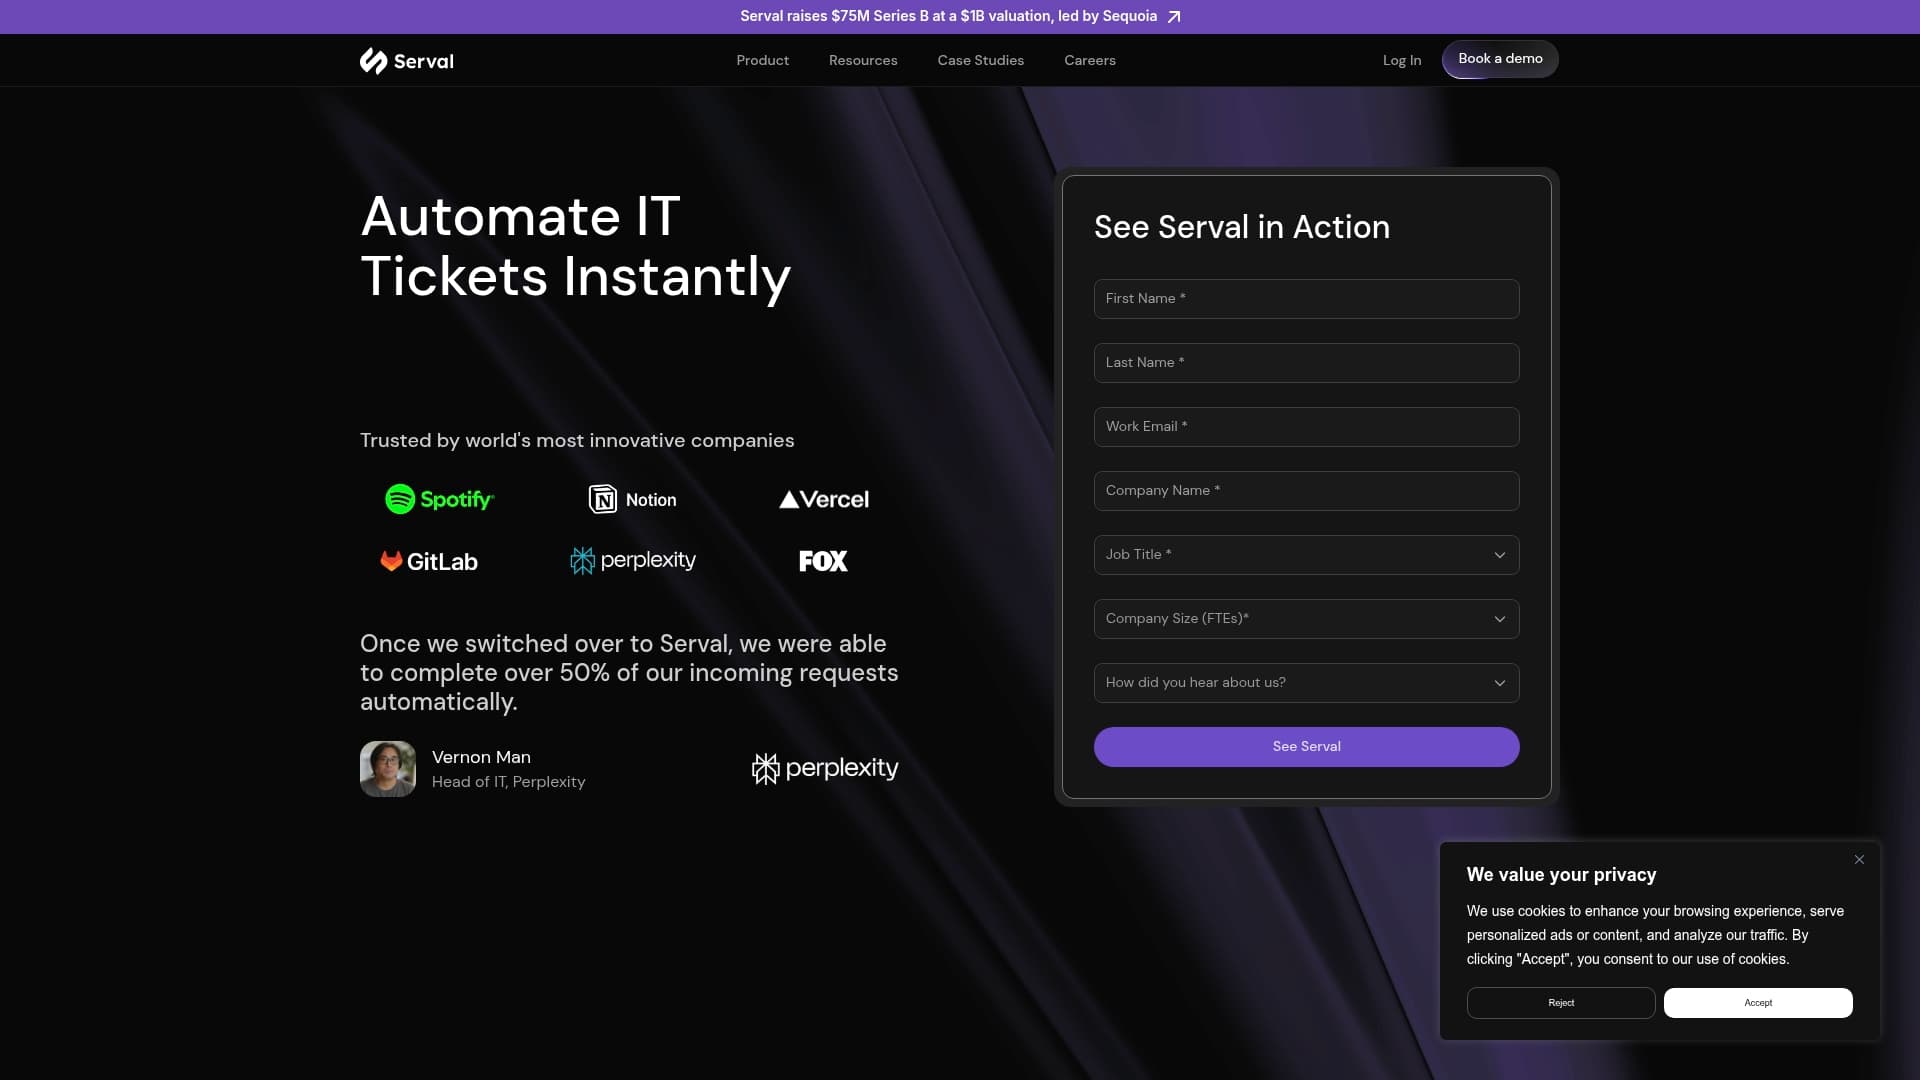Viewport: 1920px width, 1080px height.
Task: Click the perplexity logo in trusted companies grid
Action: tap(633, 560)
